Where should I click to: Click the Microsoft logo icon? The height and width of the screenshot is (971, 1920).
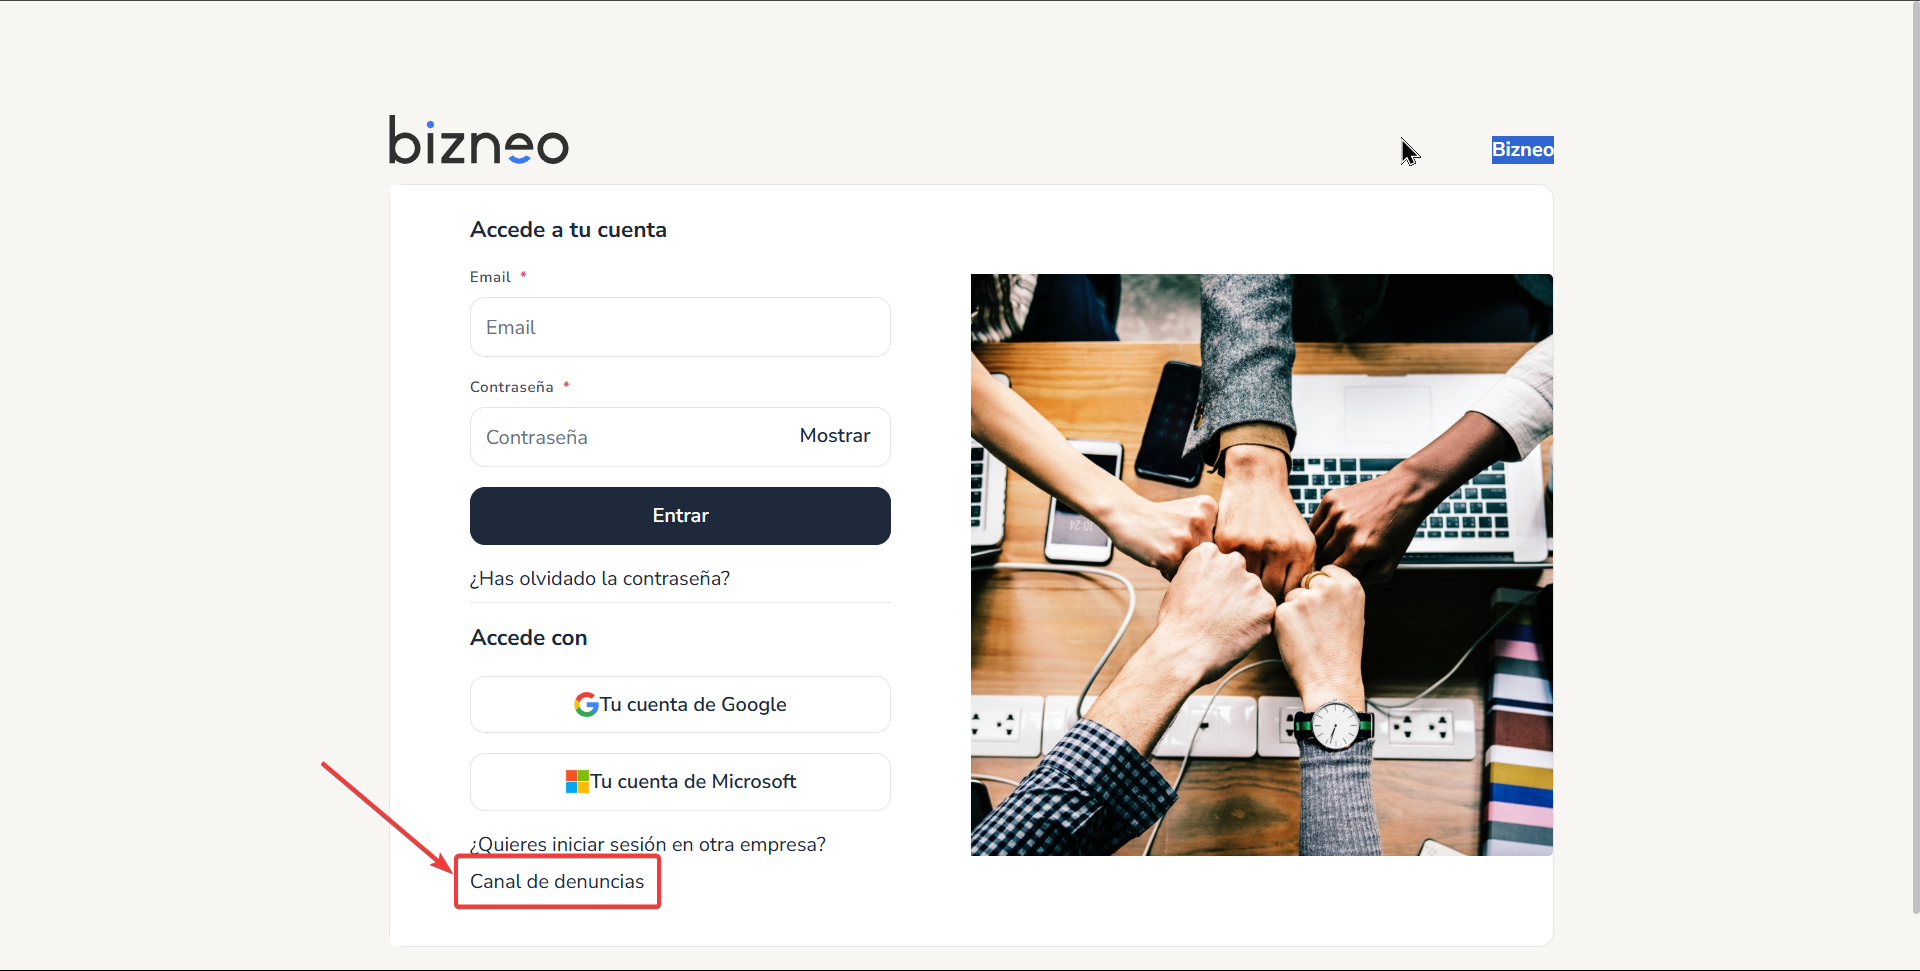(x=577, y=782)
